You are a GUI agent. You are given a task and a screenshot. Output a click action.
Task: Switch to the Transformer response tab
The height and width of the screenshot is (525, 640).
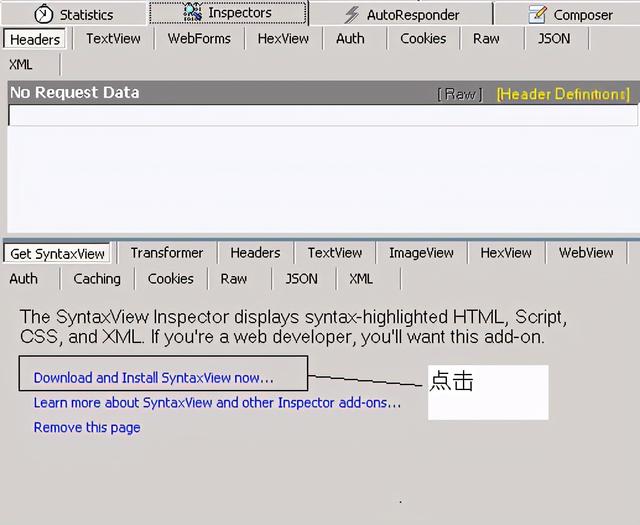coord(166,253)
